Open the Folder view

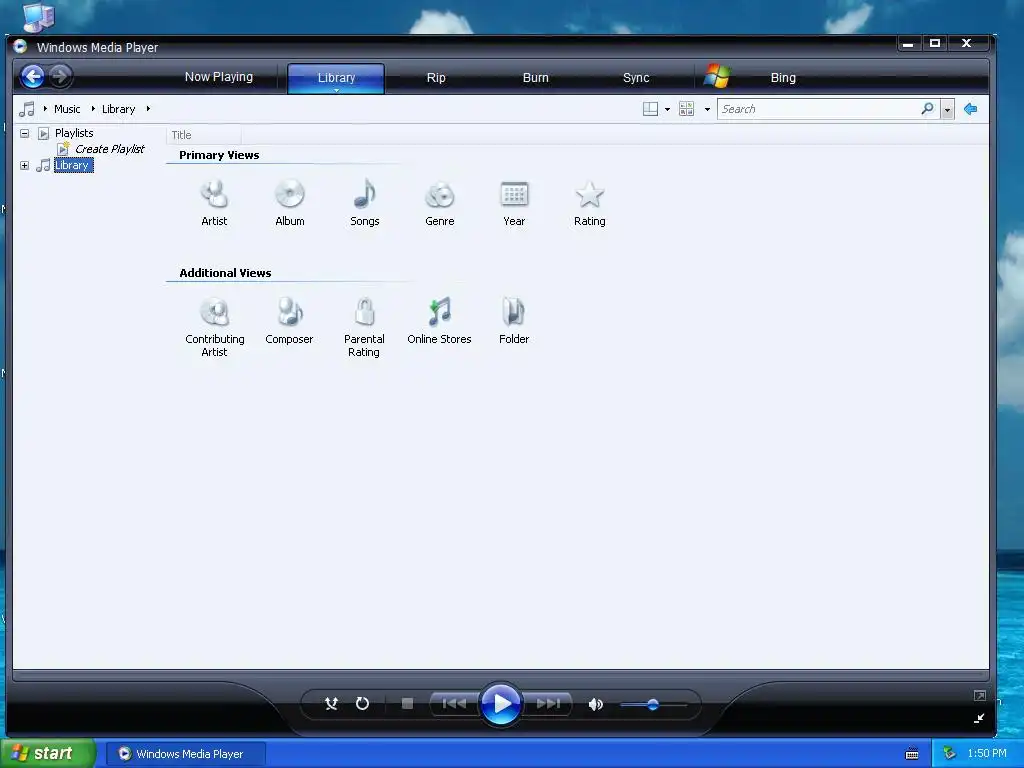[514, 321]
